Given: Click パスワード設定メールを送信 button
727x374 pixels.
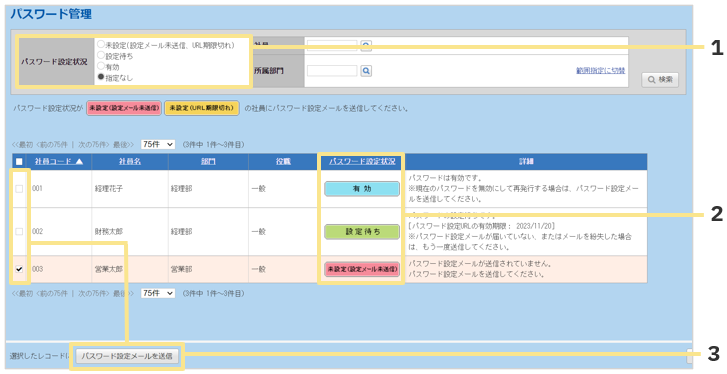Looking at the screenshot, I should tap(127, 356).
